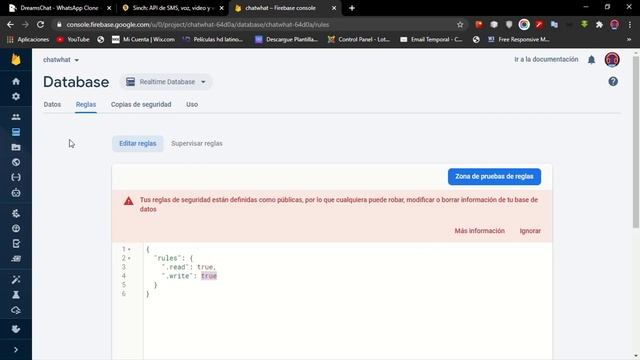Click the browser address bar URL
The width and height of the screenshot is (640, 360).
point(198,24)
